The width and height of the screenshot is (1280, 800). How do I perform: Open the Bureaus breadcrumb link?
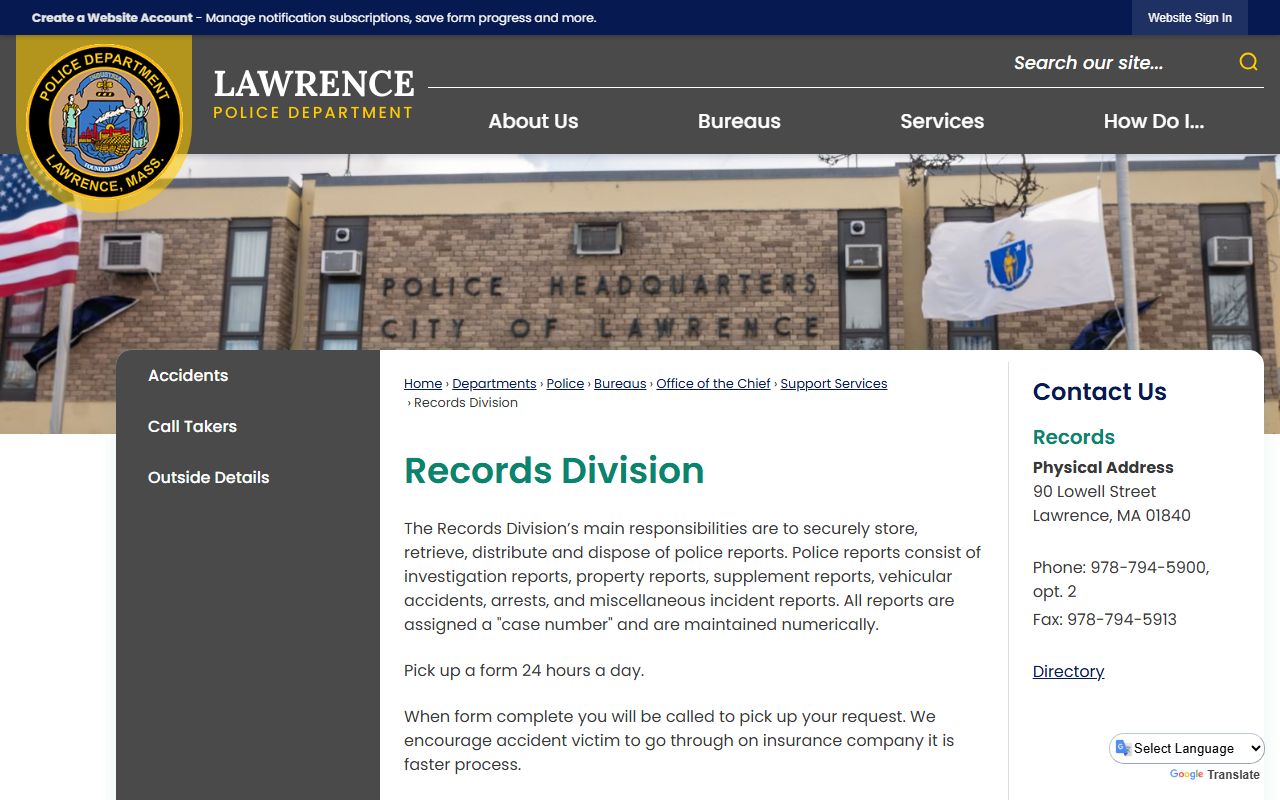(x=620, y=384)
